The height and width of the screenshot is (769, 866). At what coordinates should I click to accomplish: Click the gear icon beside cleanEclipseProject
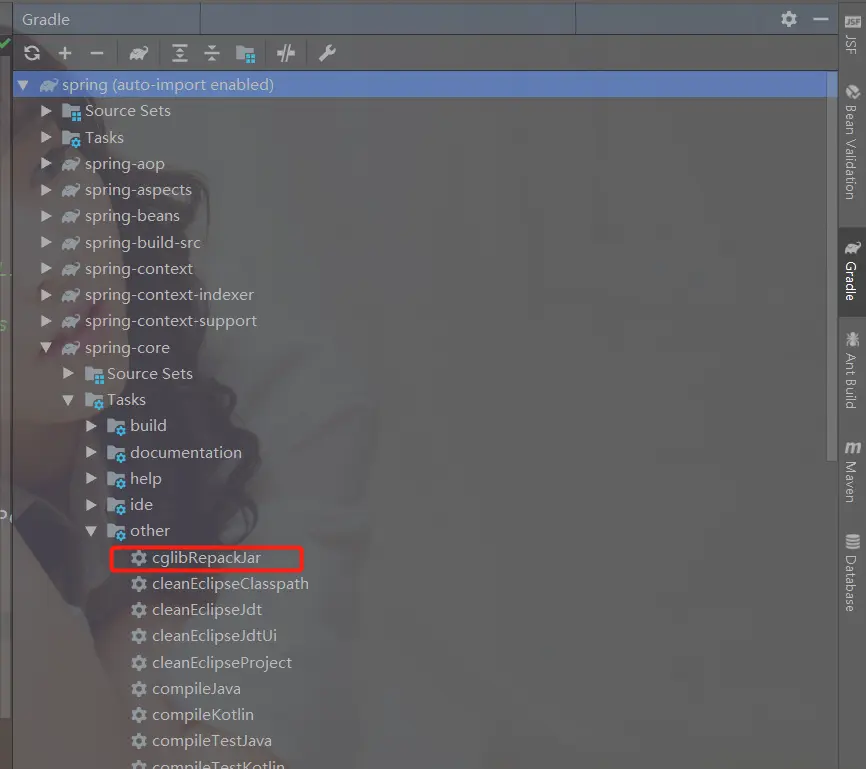139,662
